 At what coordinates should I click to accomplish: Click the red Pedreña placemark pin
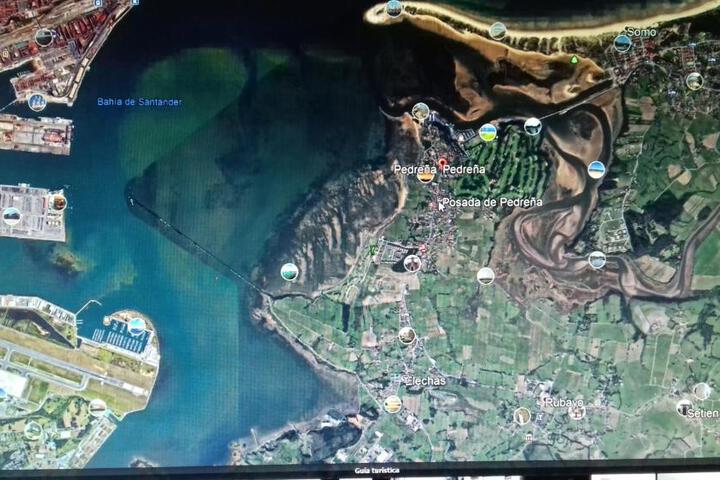coord(443,163)
